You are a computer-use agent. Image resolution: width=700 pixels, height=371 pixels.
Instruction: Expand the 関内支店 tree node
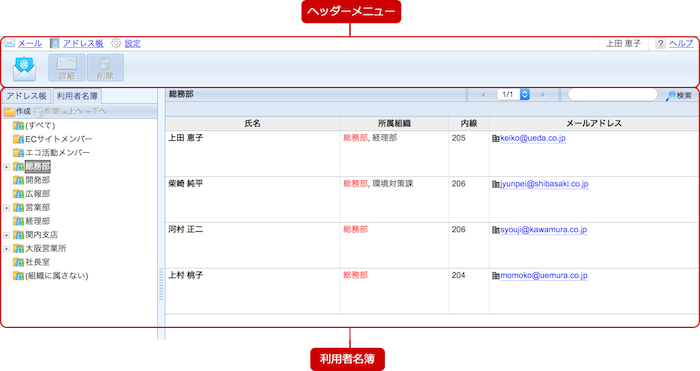[6, 235]
